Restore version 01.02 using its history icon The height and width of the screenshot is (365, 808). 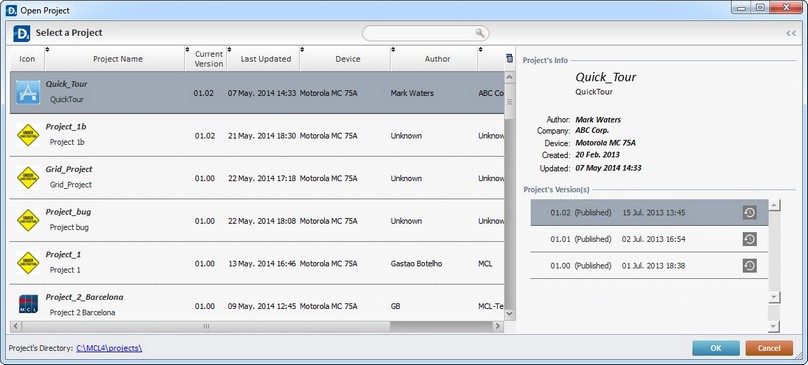point(750,212)
